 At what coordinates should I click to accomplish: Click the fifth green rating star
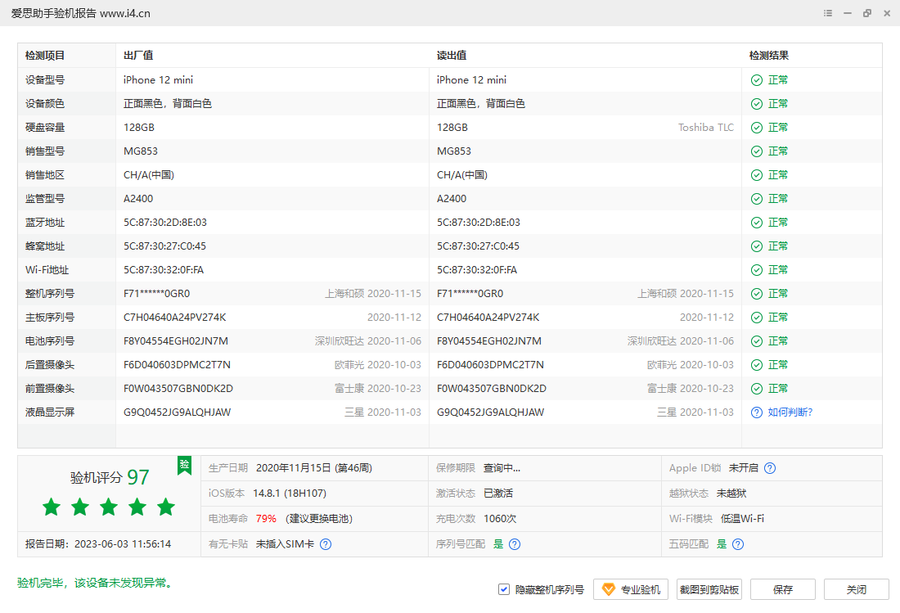(166, 507)
